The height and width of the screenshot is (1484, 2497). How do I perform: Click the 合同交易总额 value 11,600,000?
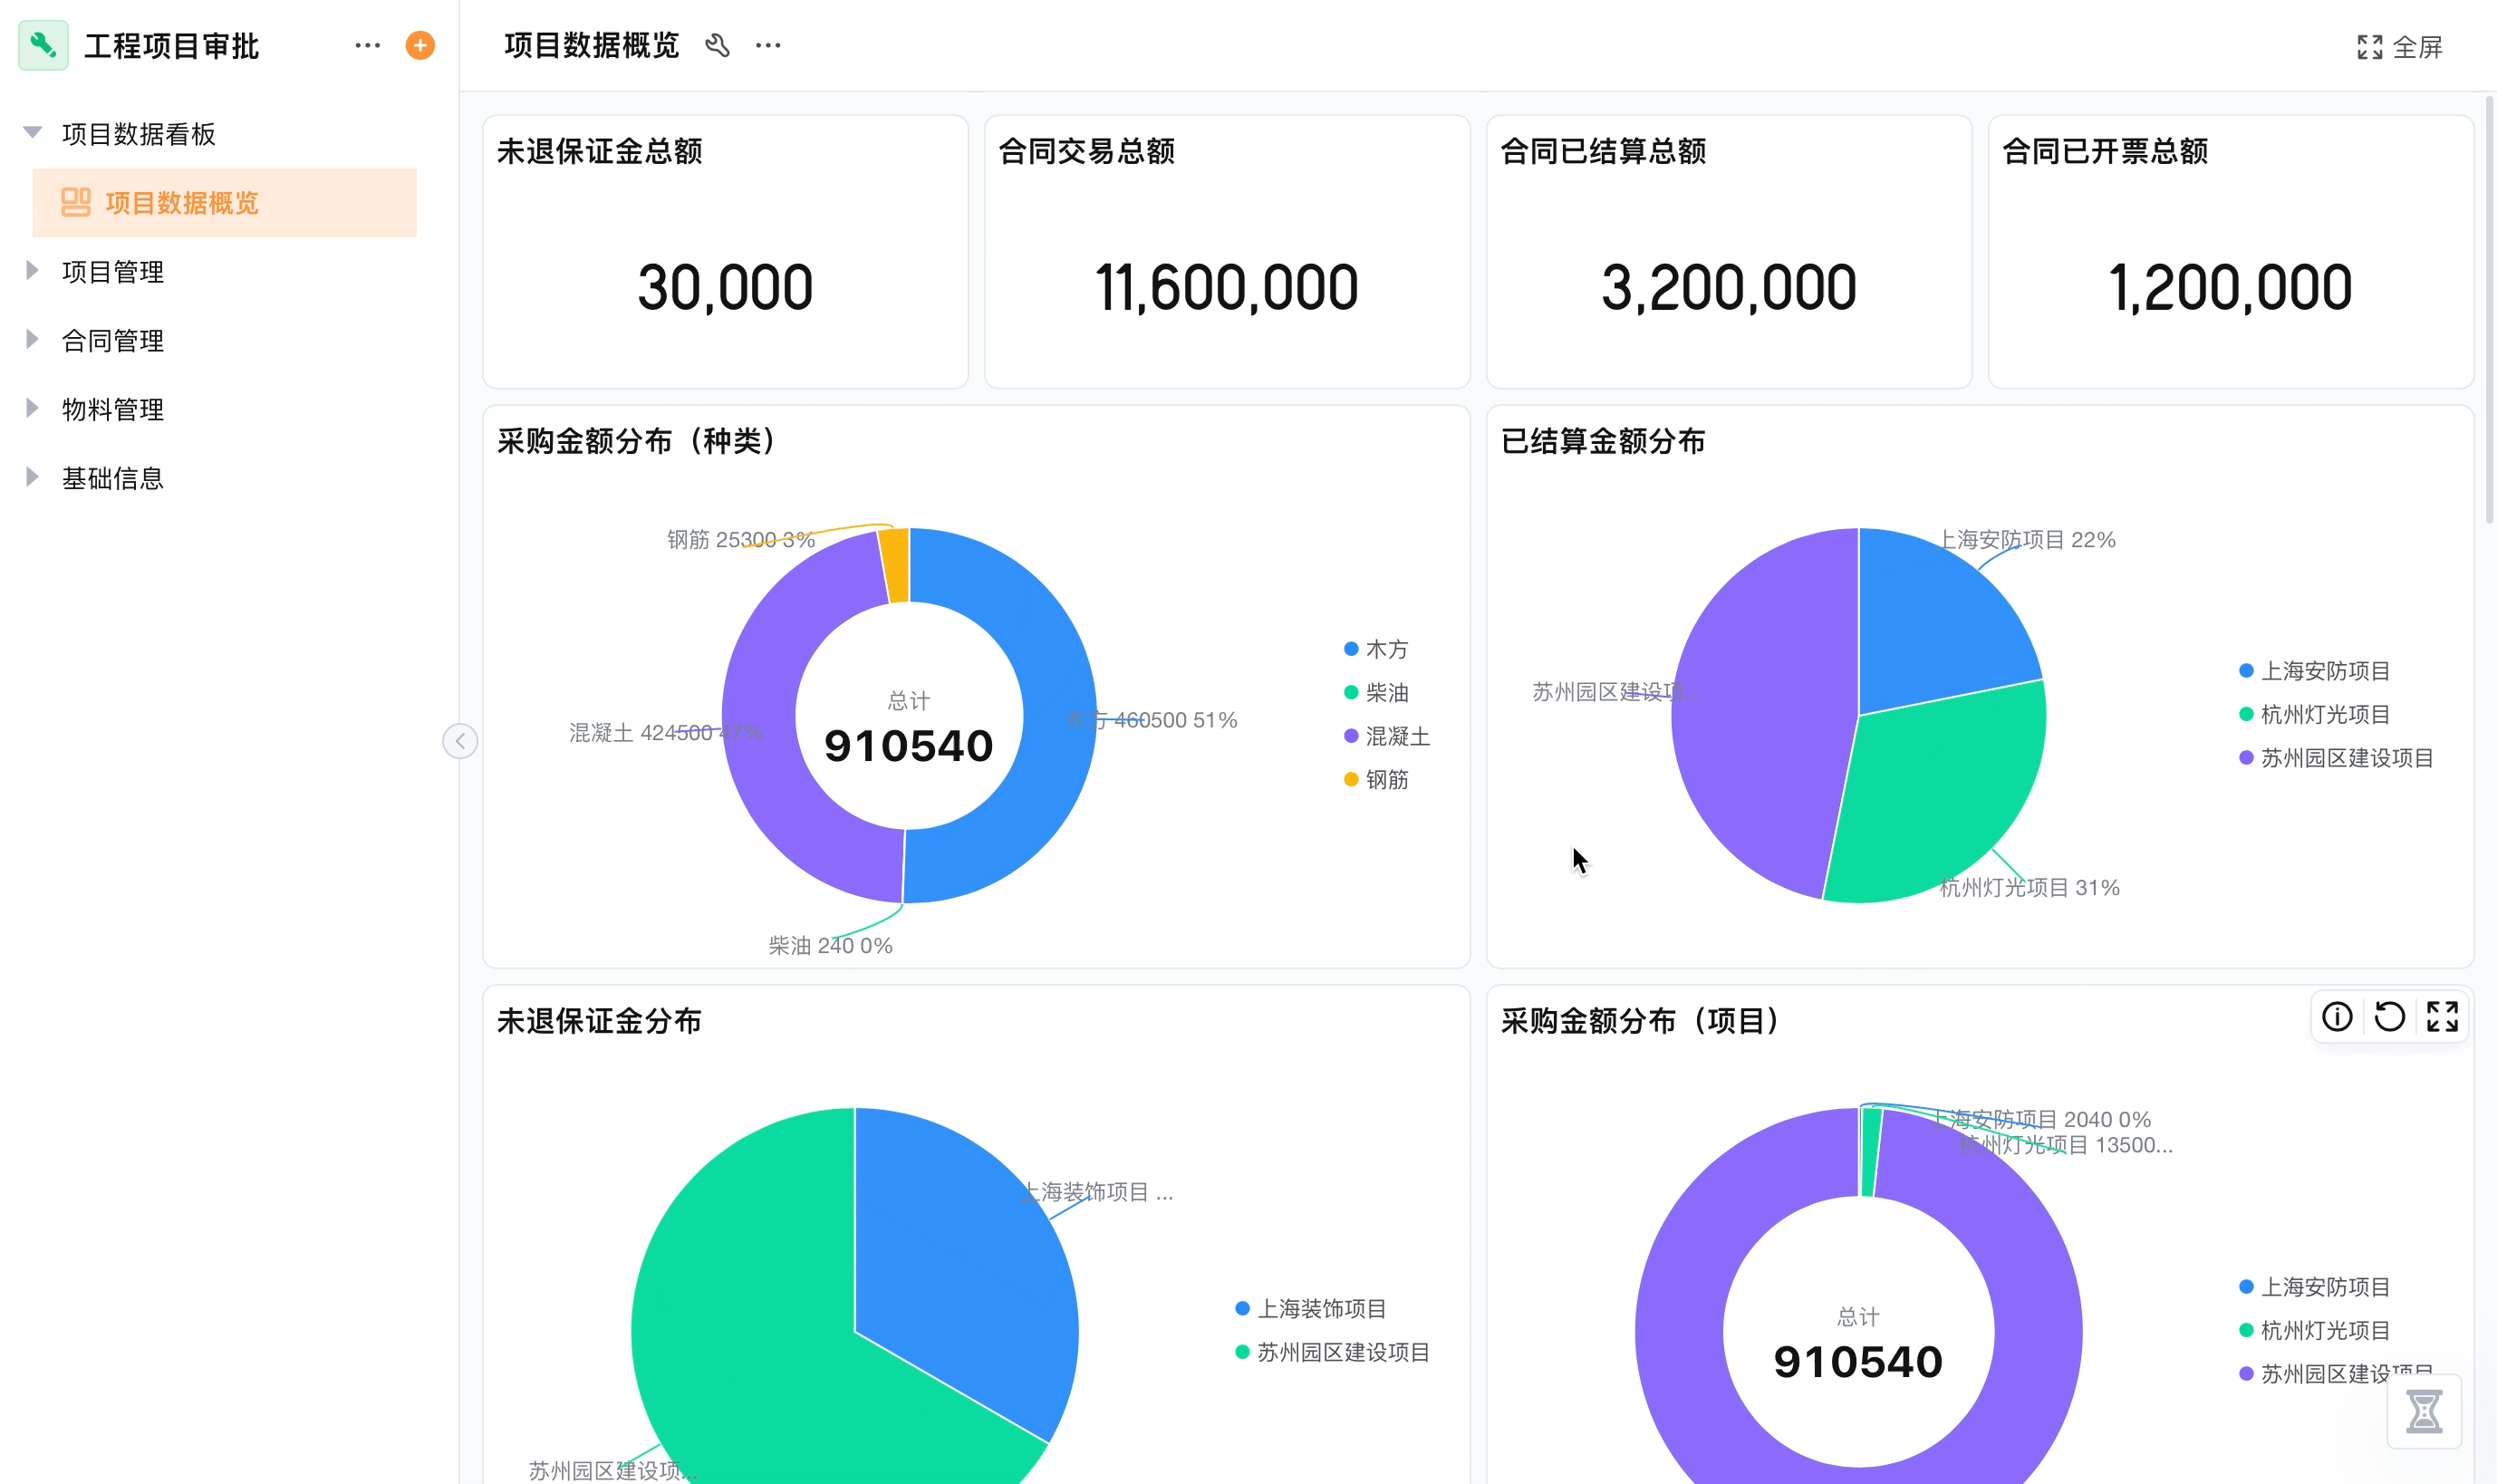[x=1227, y=288]
